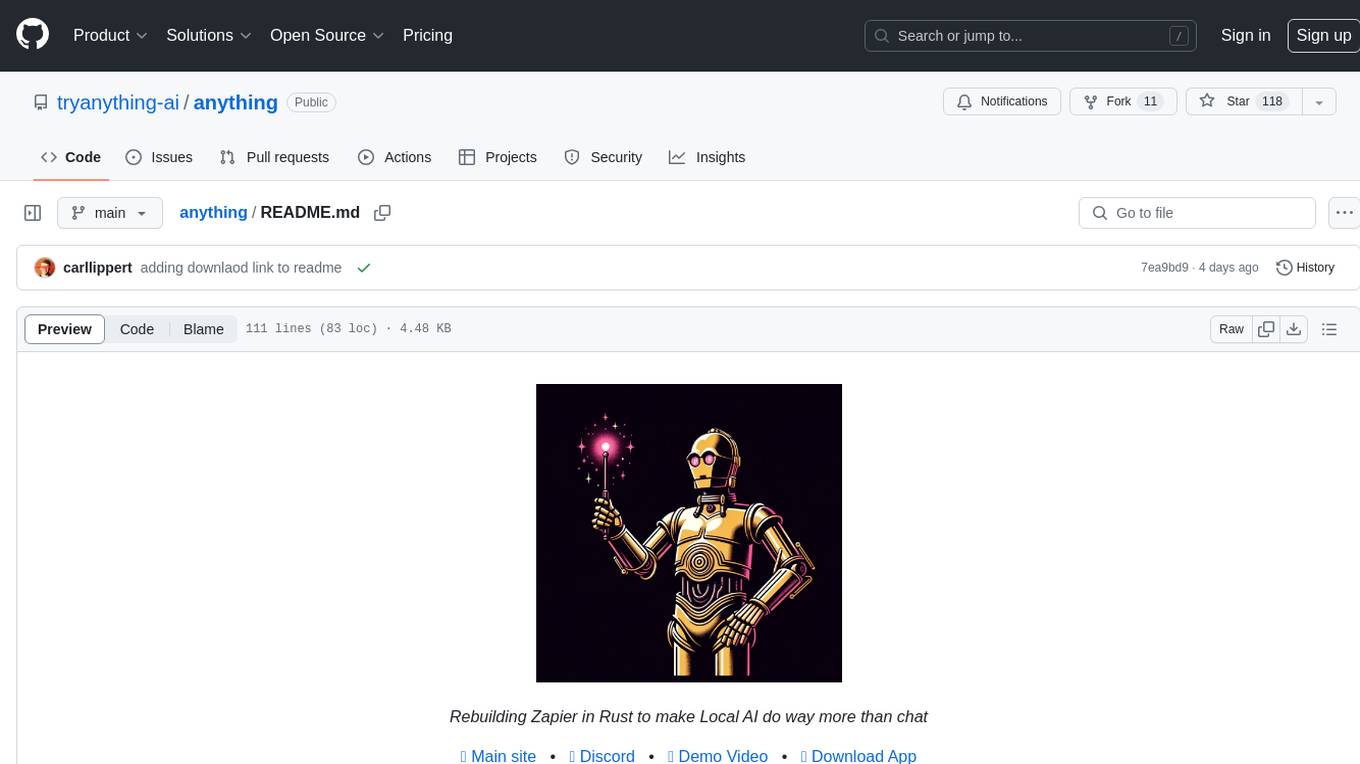Open carllippert author profile link
Screen dimensions: 1360x764
pos(97,267)
